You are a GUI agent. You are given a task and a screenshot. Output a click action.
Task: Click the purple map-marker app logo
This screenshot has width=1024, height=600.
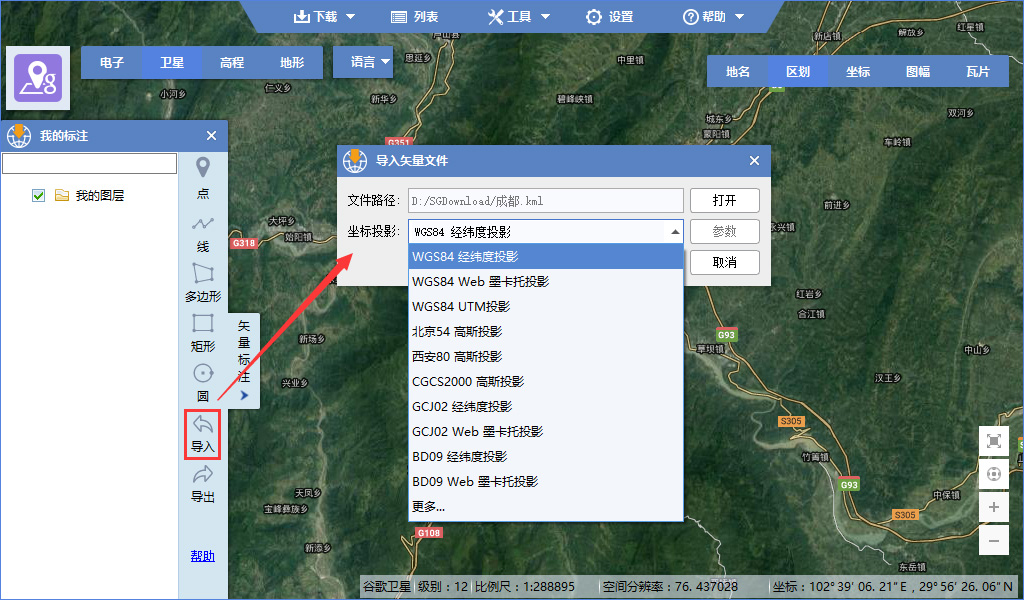[38, 78]
